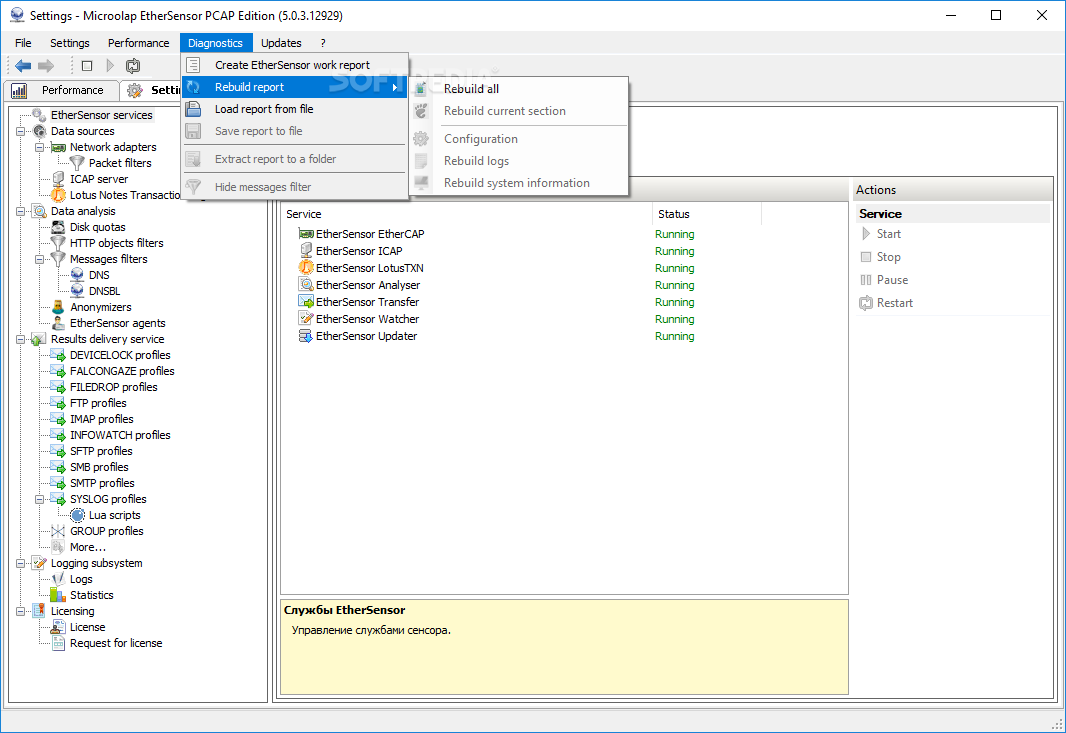This screenshot has height=733, width=1066.
Task: Collapse the Data analysis tree node
Action: (20, 211)
